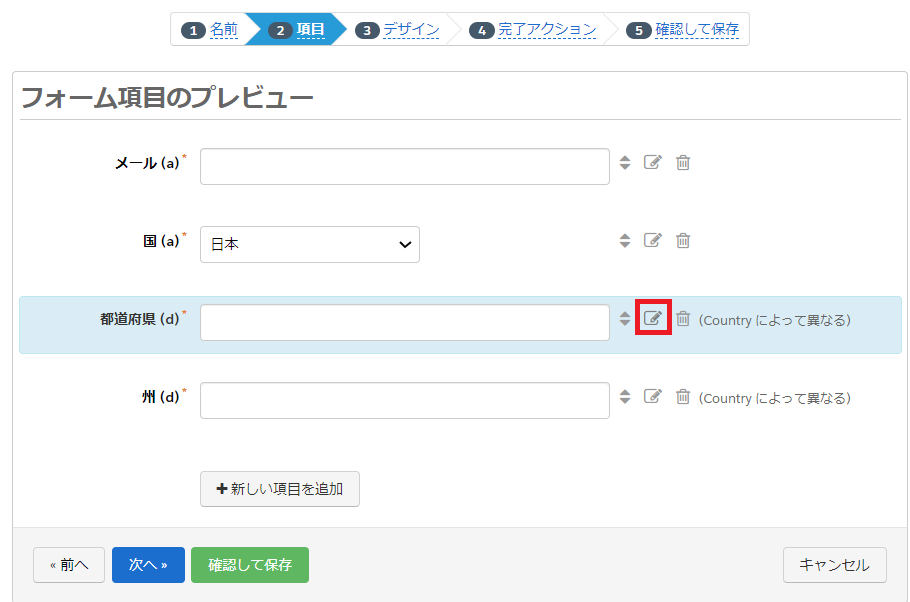Reorder the 州 (d) field handle

[x=624, y=396]
